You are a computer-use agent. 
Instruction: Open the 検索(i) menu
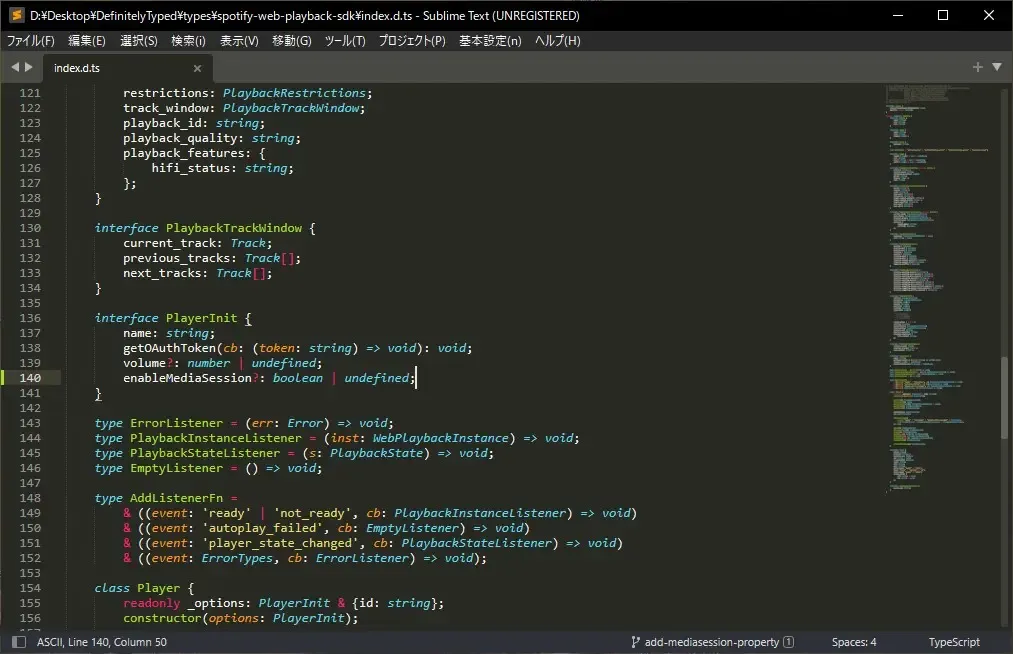tap(188, 41)
